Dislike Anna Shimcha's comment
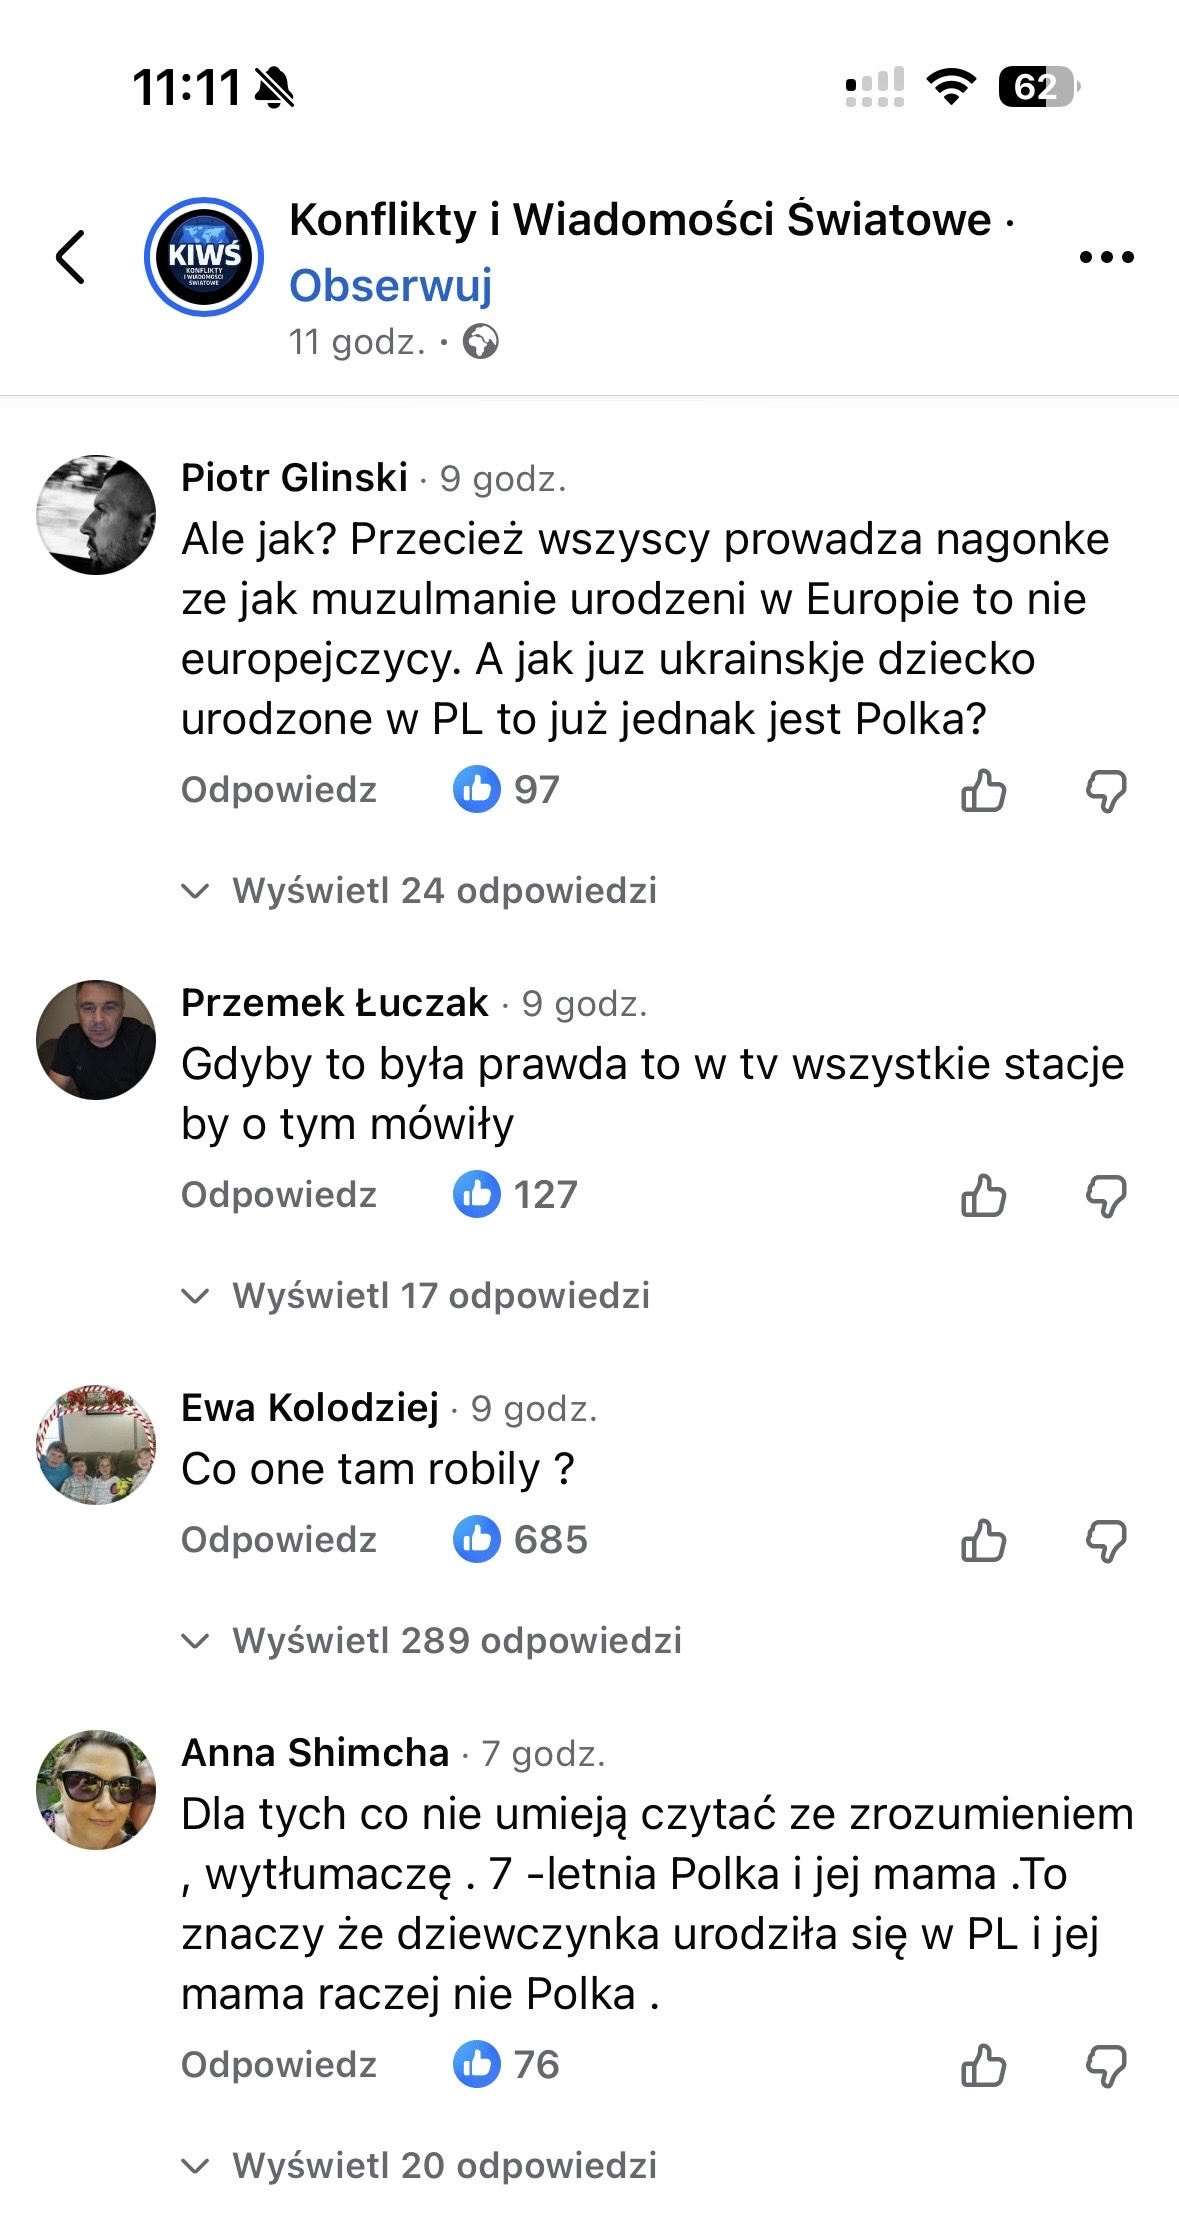The image size is (1179, 2236). pos(1106,2065)
